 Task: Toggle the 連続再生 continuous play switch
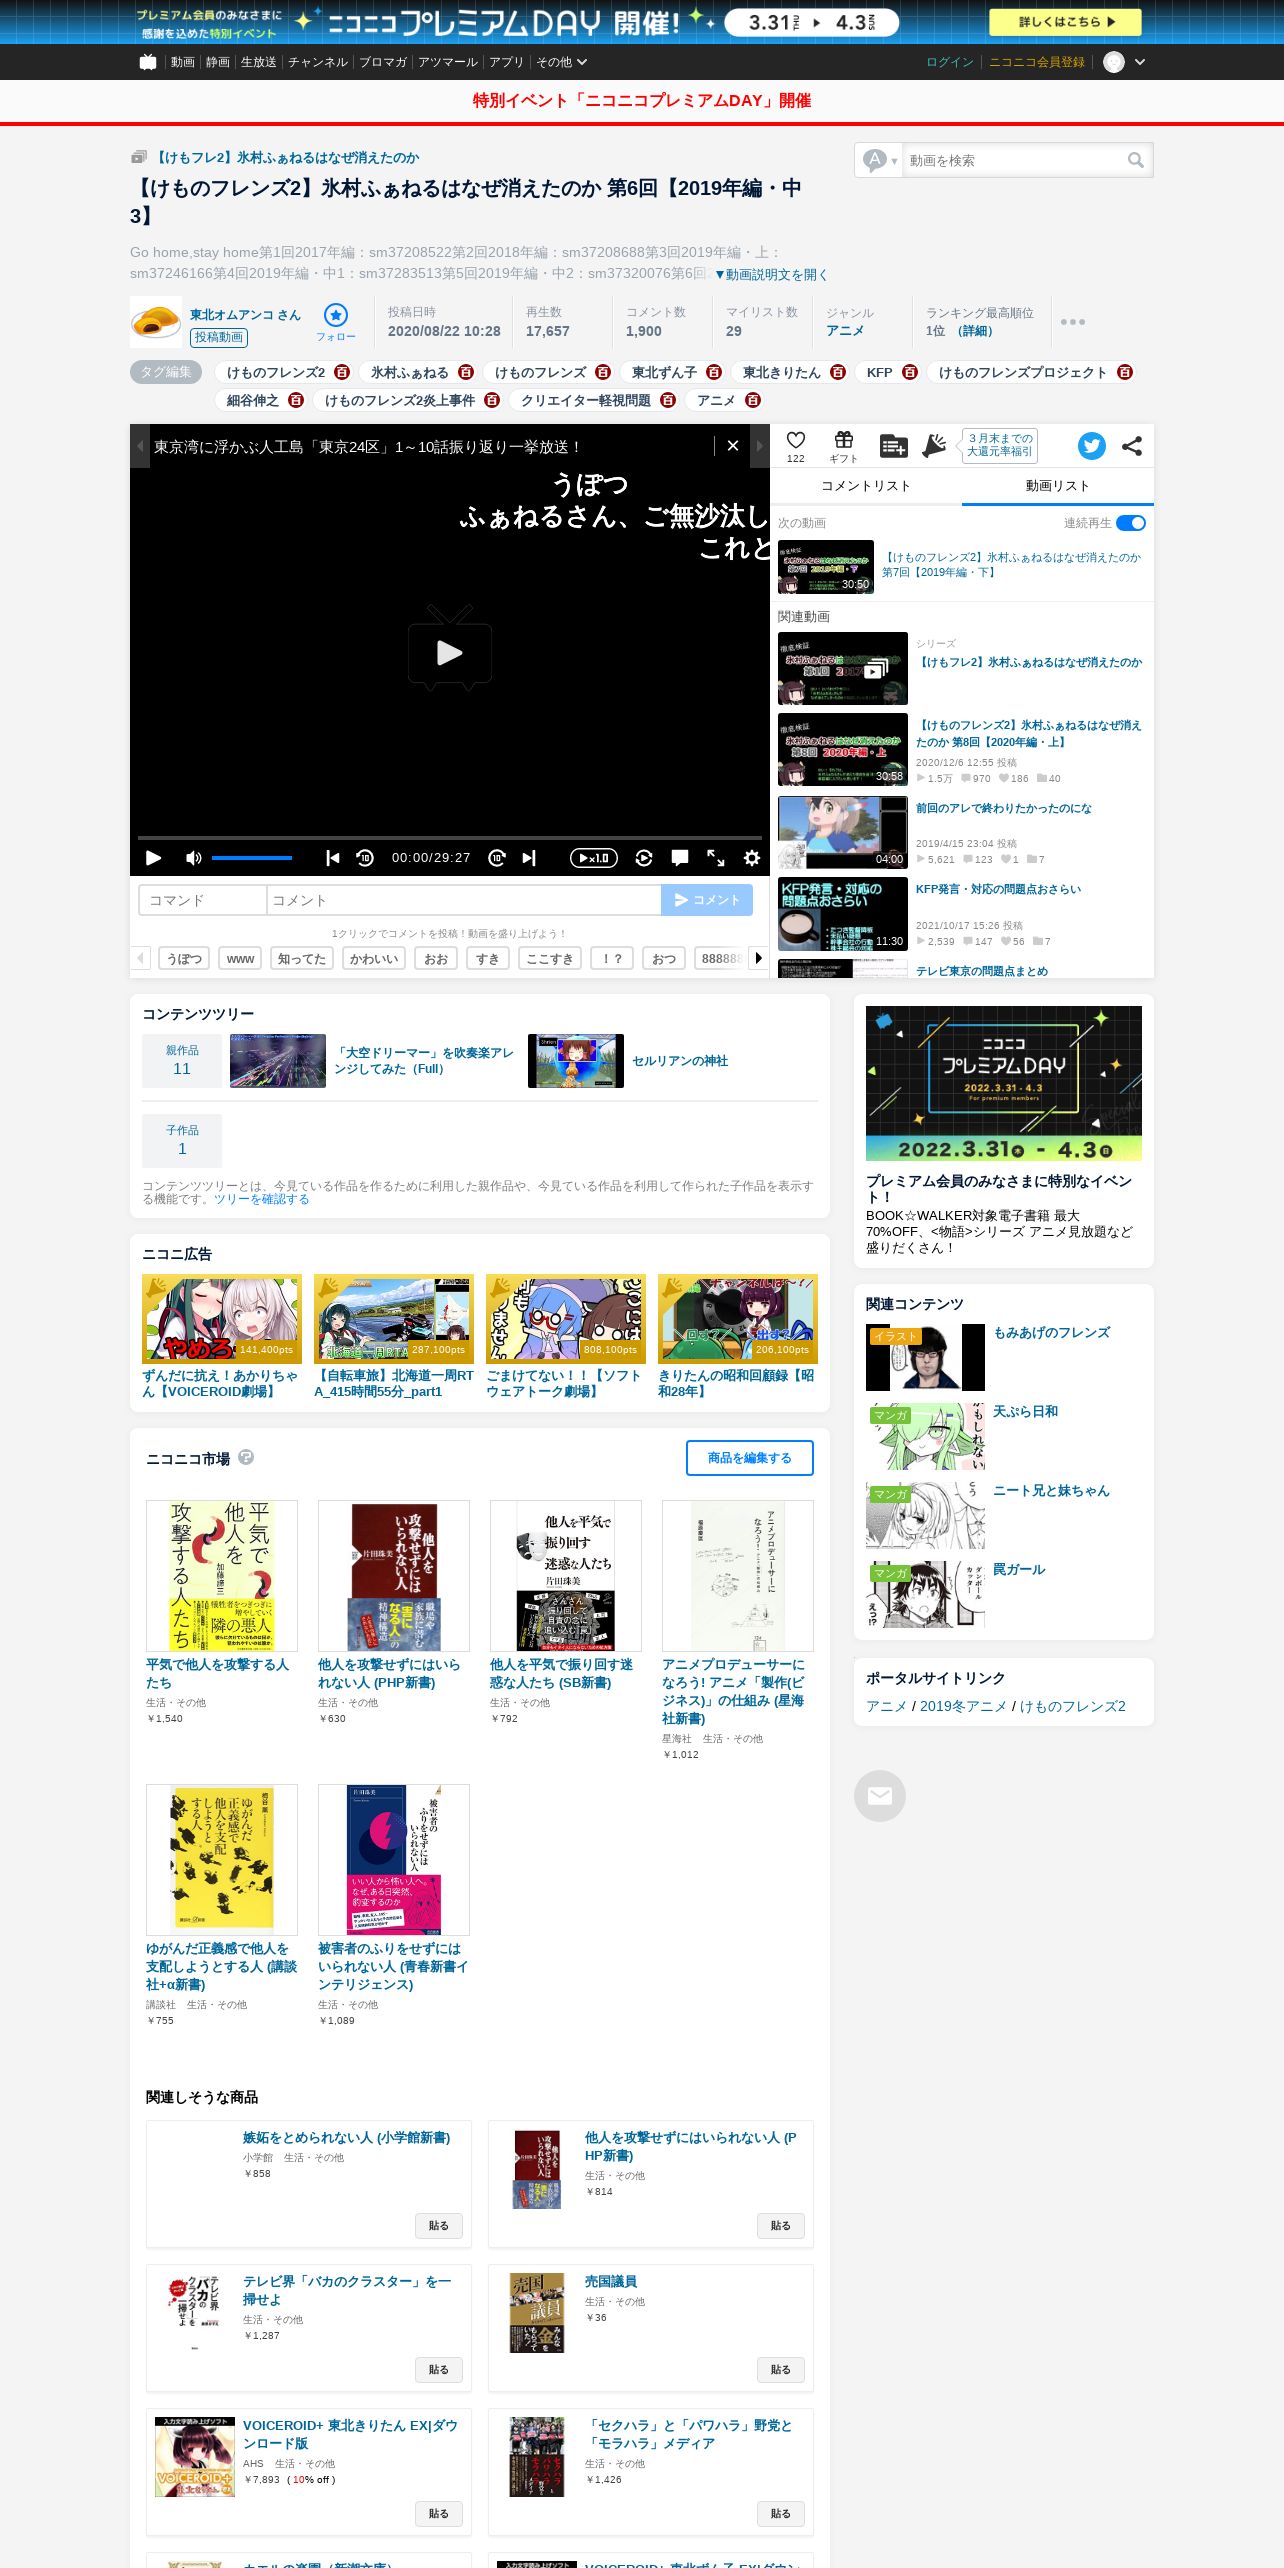pos(1131,523)
